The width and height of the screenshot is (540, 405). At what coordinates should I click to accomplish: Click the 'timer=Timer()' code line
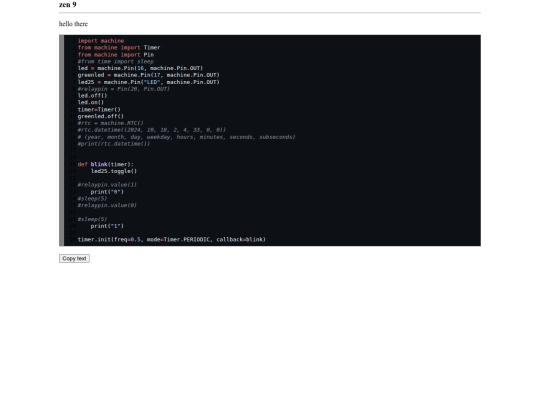(99, 110)
